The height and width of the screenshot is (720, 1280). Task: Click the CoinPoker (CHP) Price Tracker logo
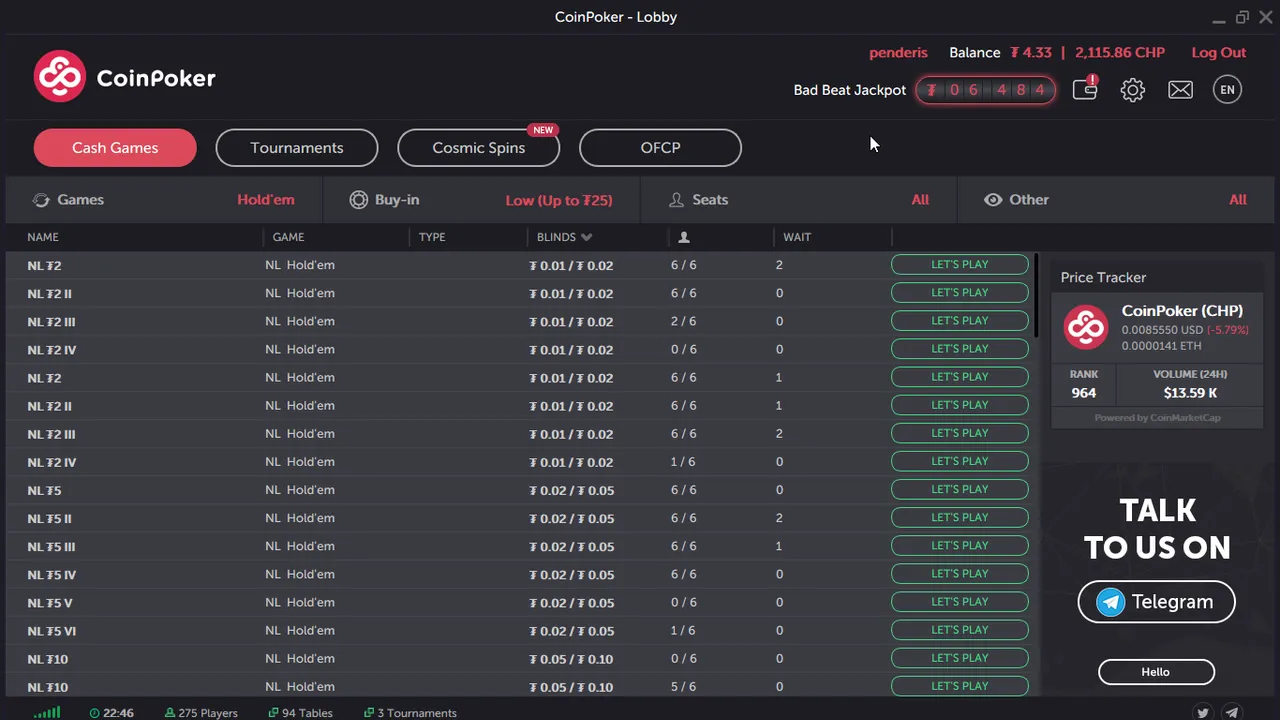pos(1086,327)
